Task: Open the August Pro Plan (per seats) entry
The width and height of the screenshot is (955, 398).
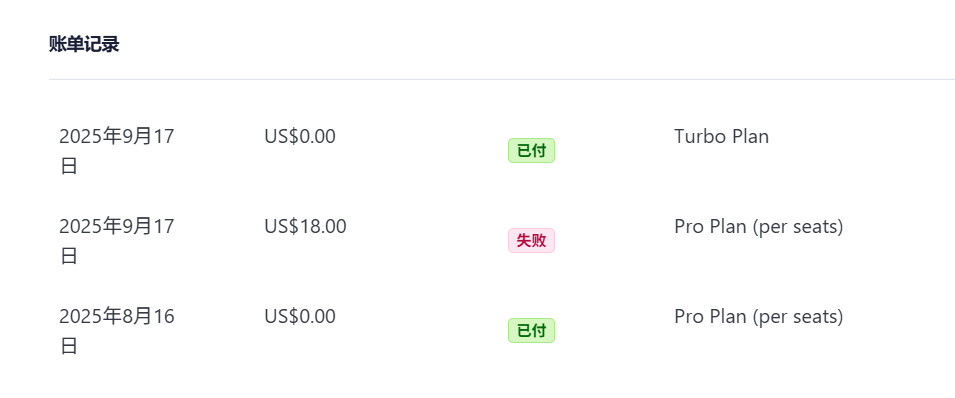Action: coord(758,317)
